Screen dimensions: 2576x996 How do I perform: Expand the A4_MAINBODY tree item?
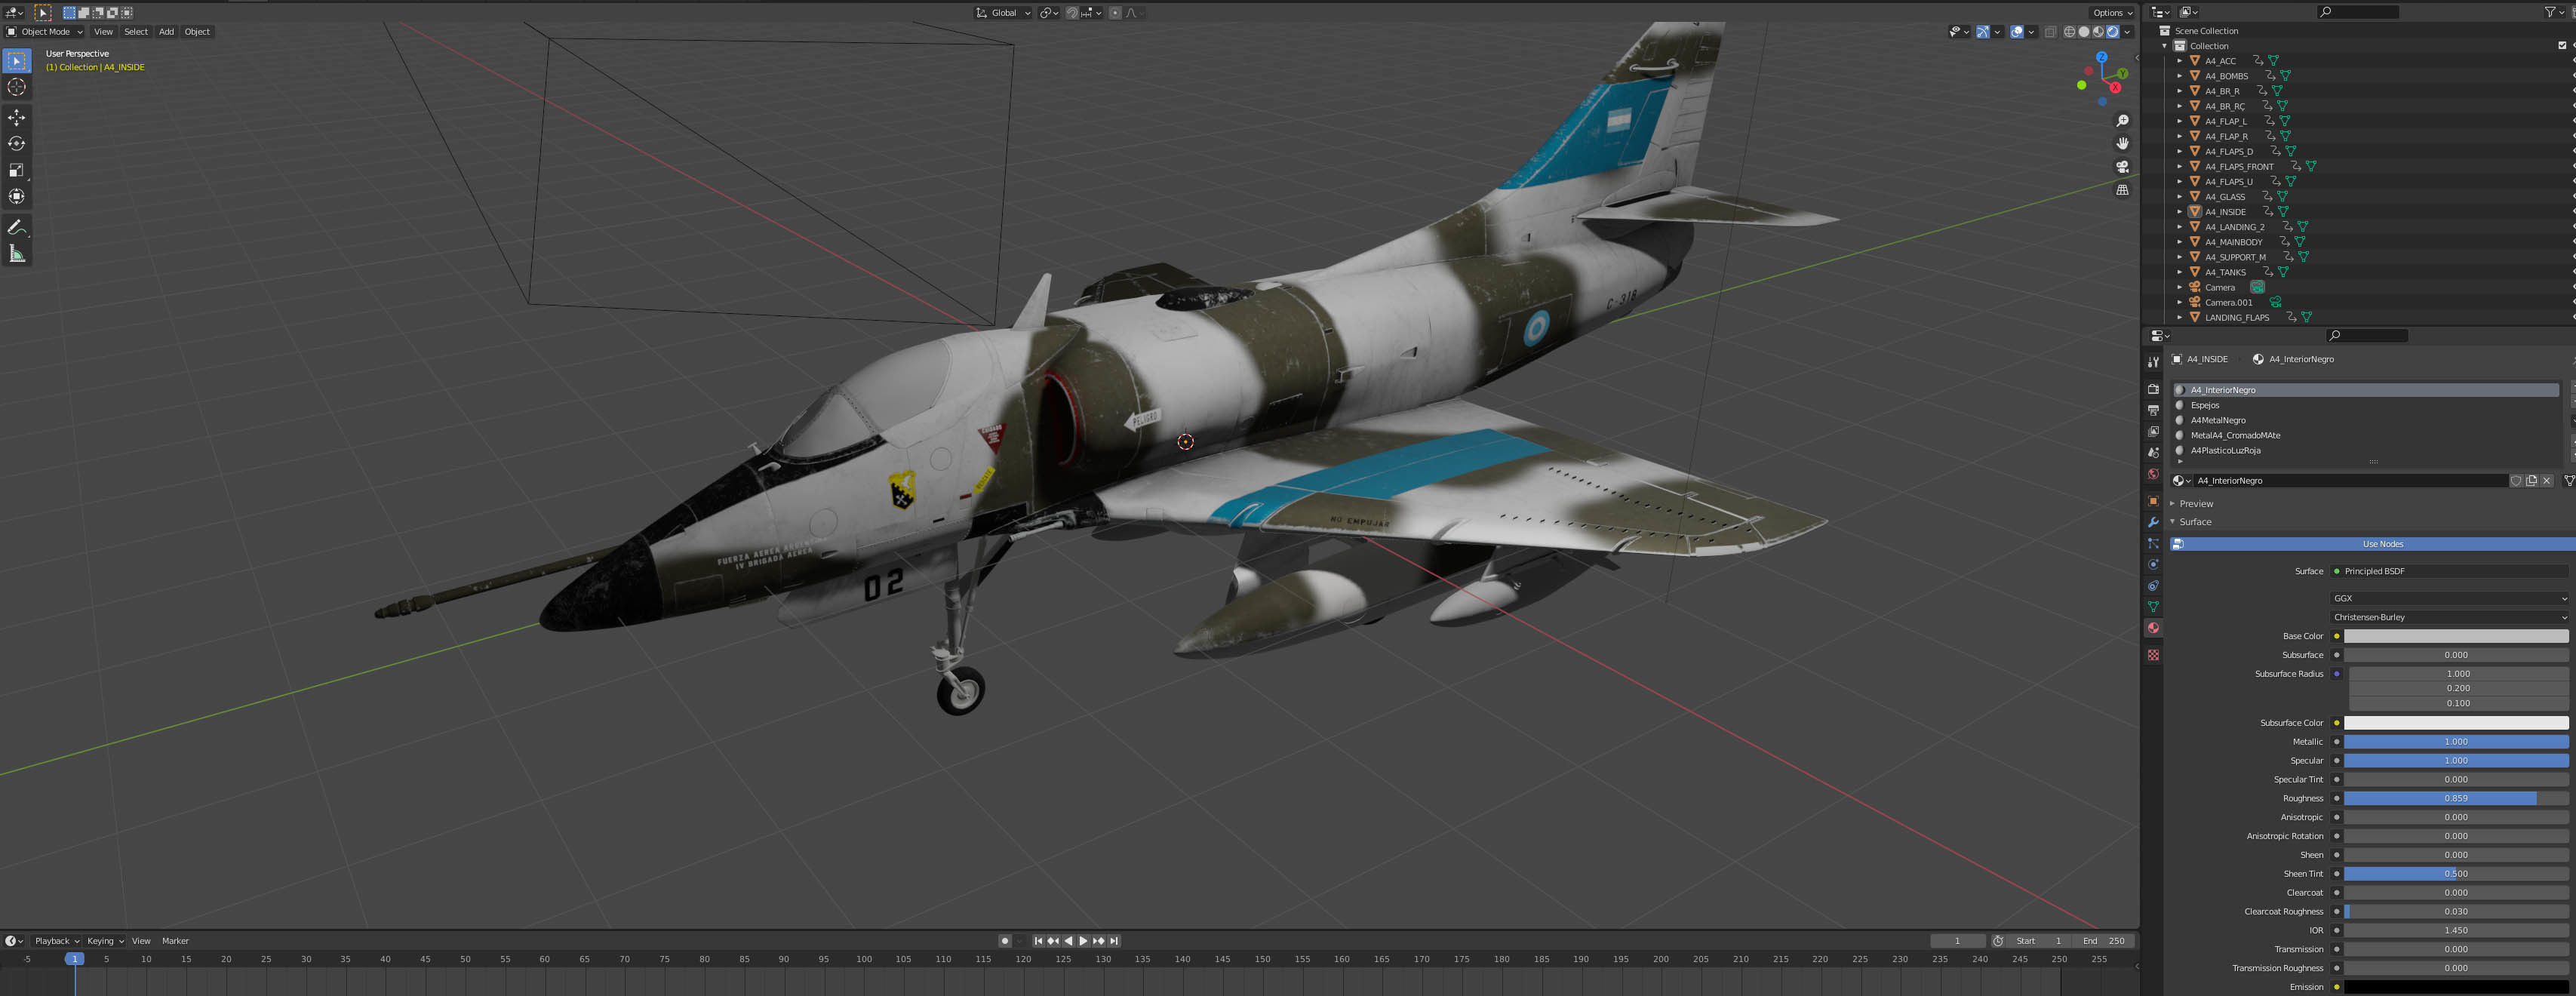[2179, 242]
